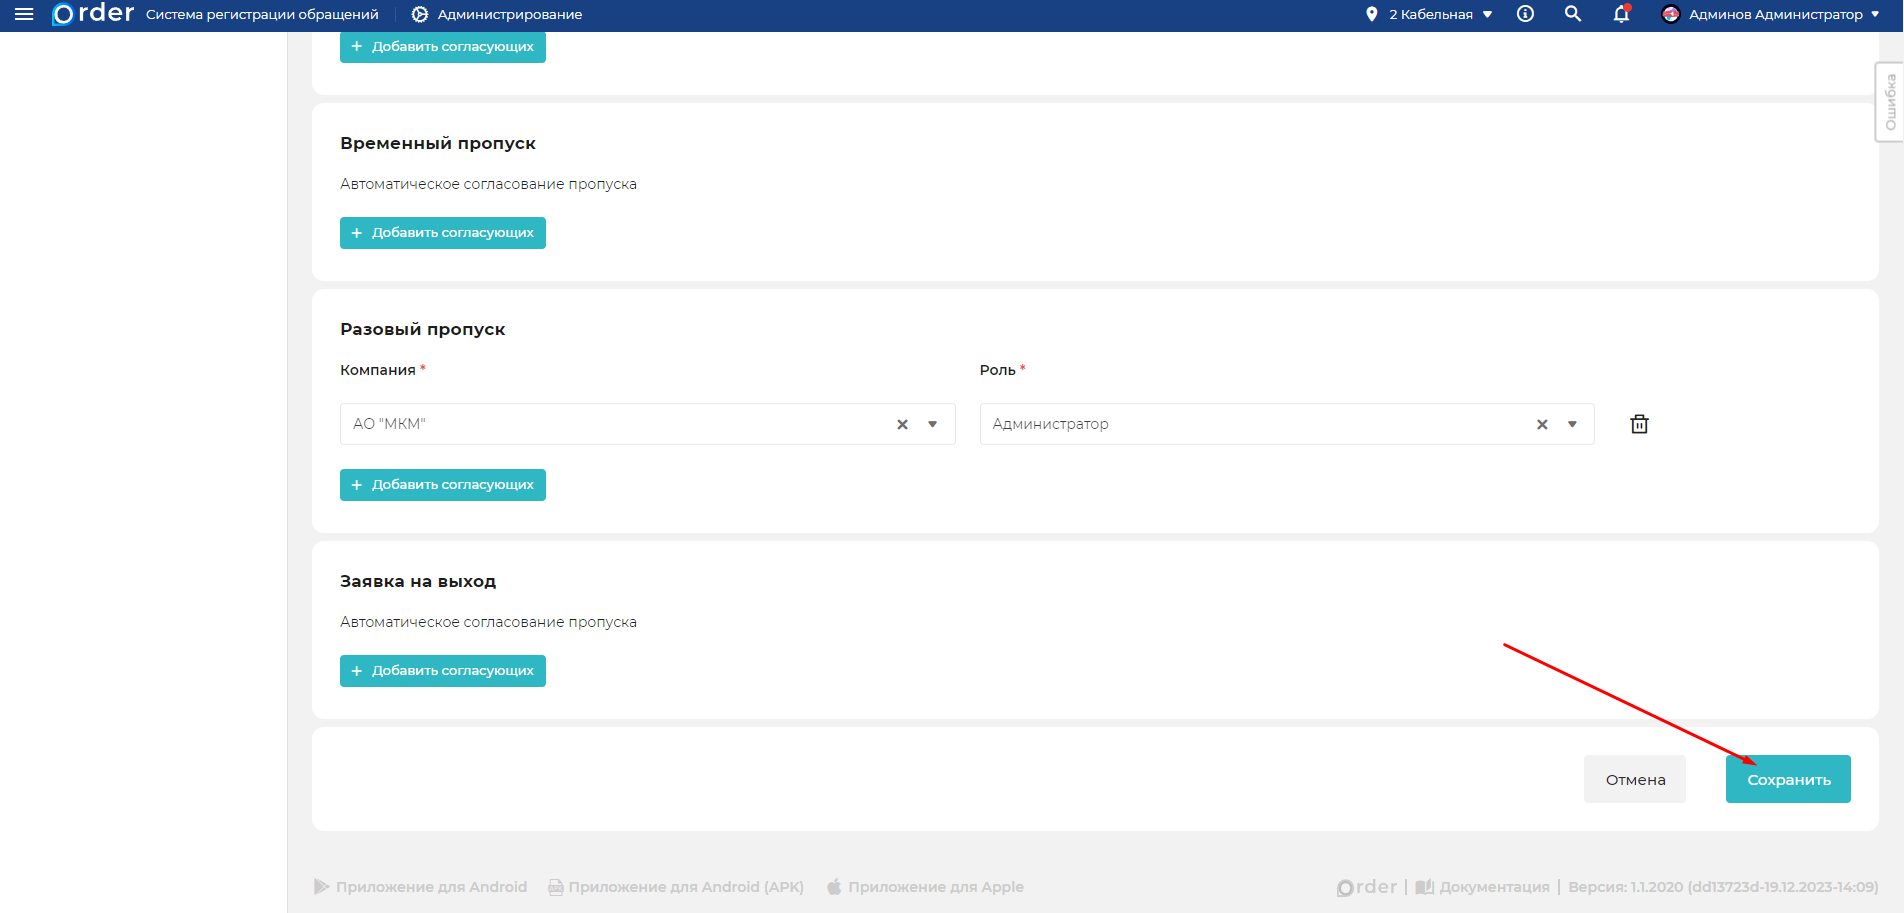Expand the Роль dropdown arrow
The width and height of the screenshot is (1904, 913).
pos(1573,424)
